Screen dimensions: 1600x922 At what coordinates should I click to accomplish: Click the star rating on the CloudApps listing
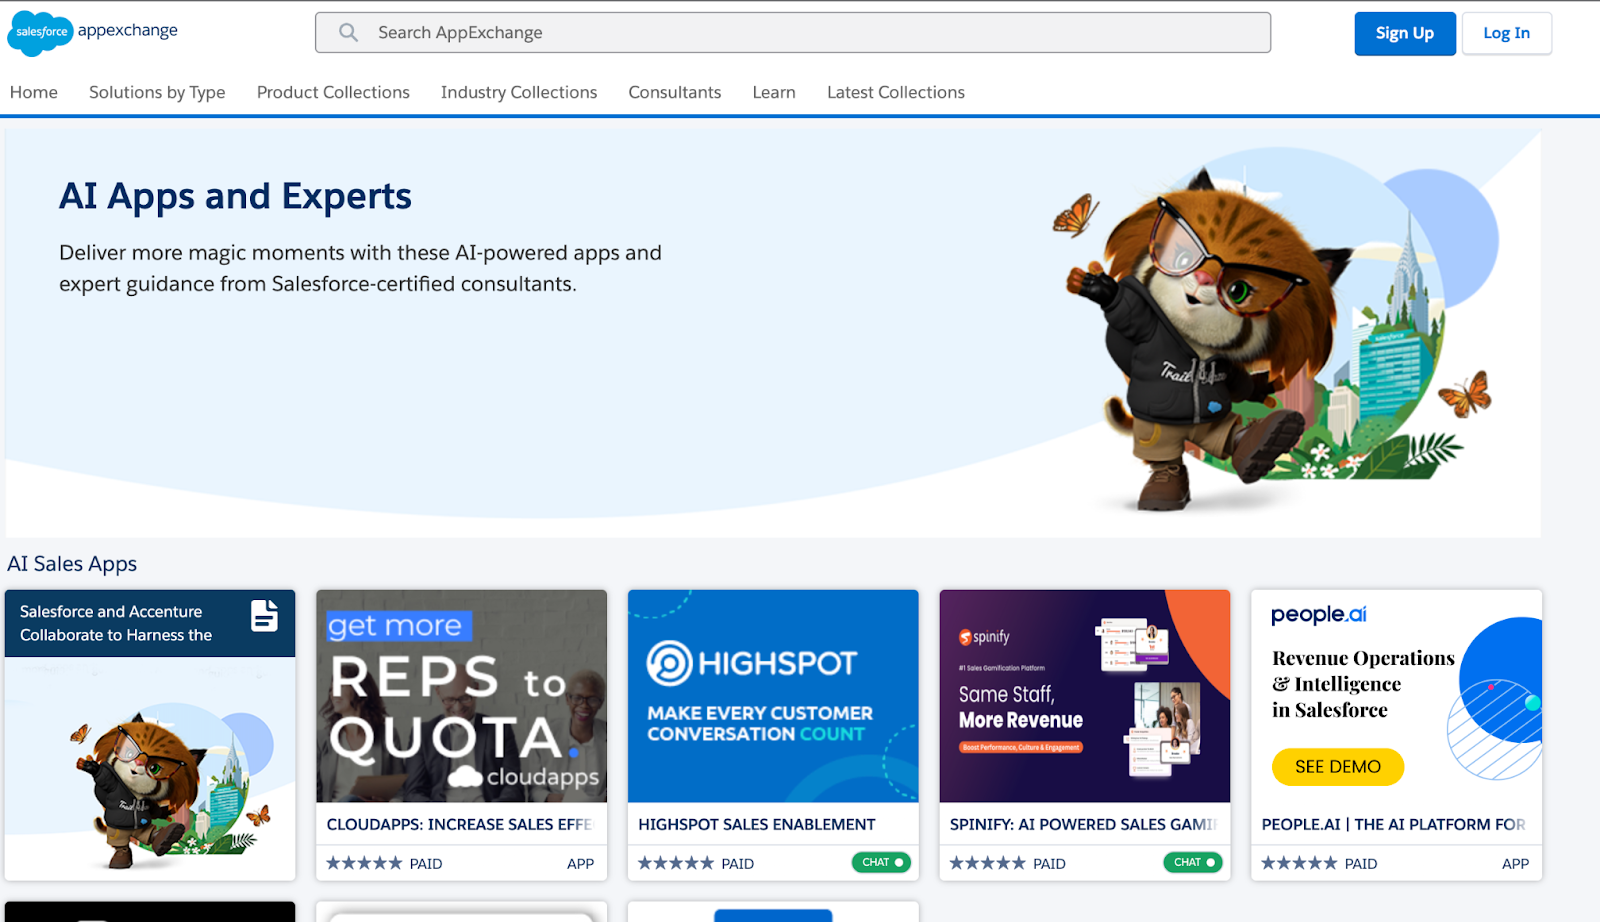(x=363, y=862)
